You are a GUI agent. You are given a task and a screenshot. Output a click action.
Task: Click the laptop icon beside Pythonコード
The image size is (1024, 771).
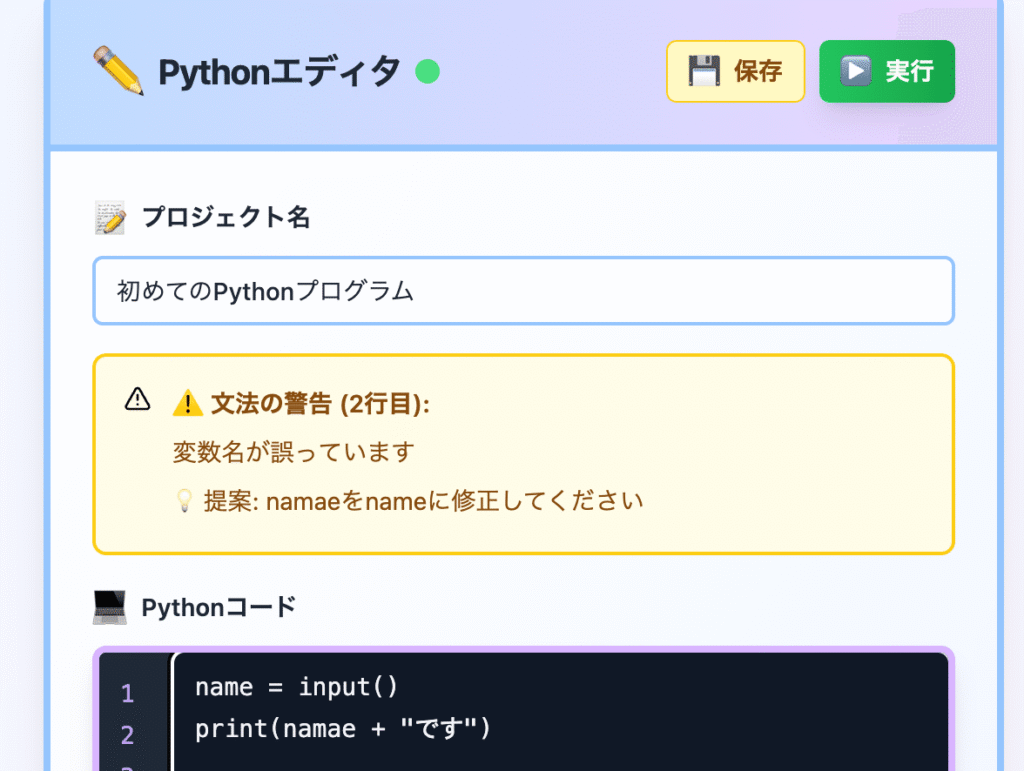click(x=110, y=607)
